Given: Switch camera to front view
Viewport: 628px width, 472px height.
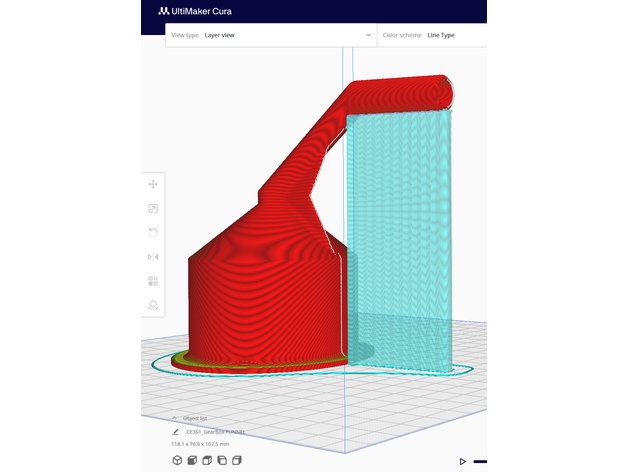Looking at the screenshot, I should [192, 460].
